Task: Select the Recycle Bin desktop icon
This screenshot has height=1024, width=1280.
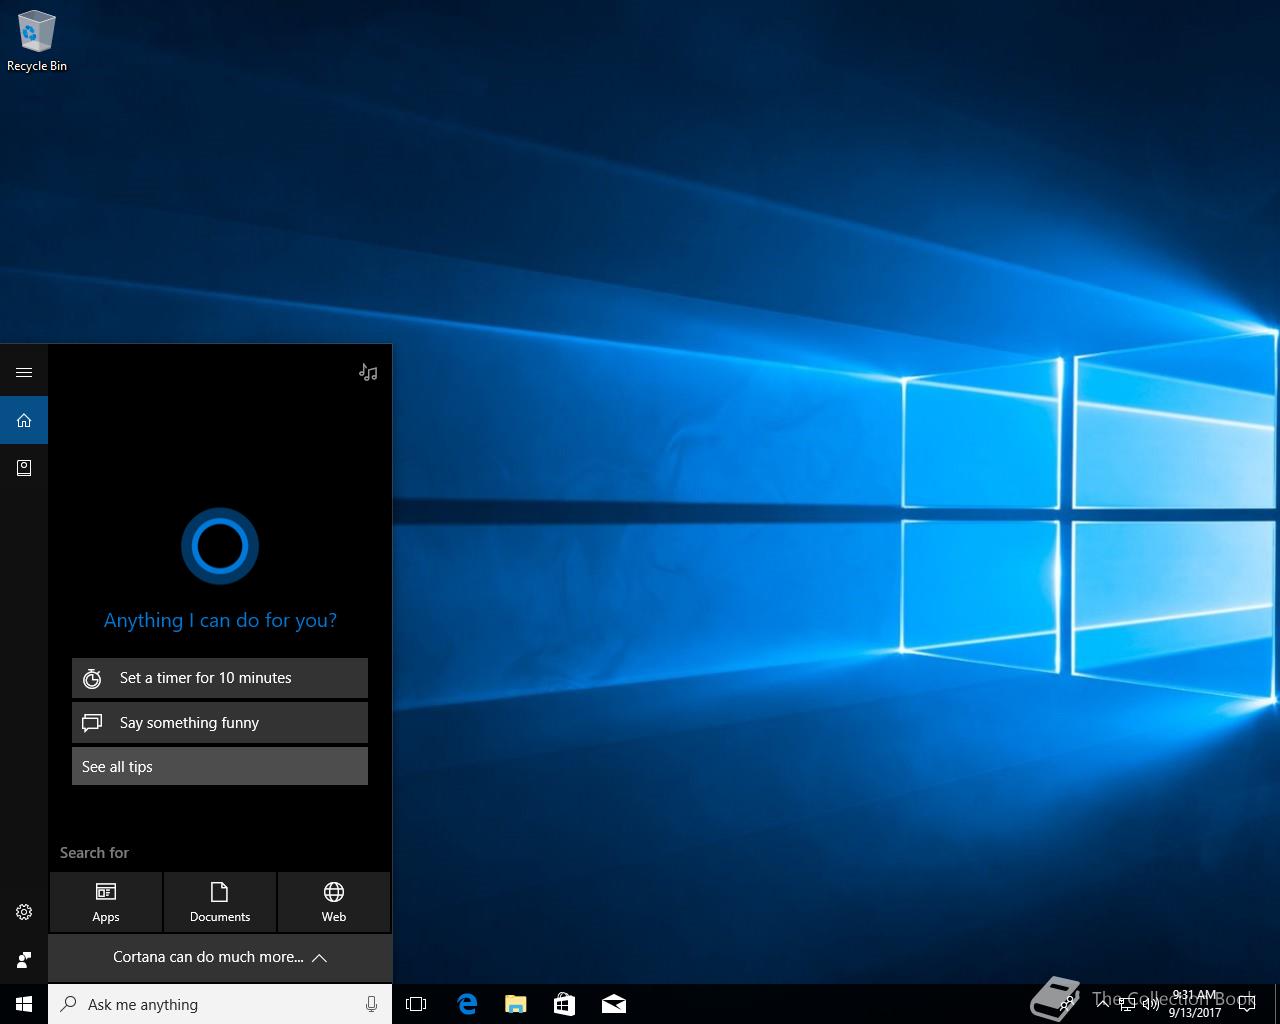Action: pyautogui.click(x=37, y=42)
